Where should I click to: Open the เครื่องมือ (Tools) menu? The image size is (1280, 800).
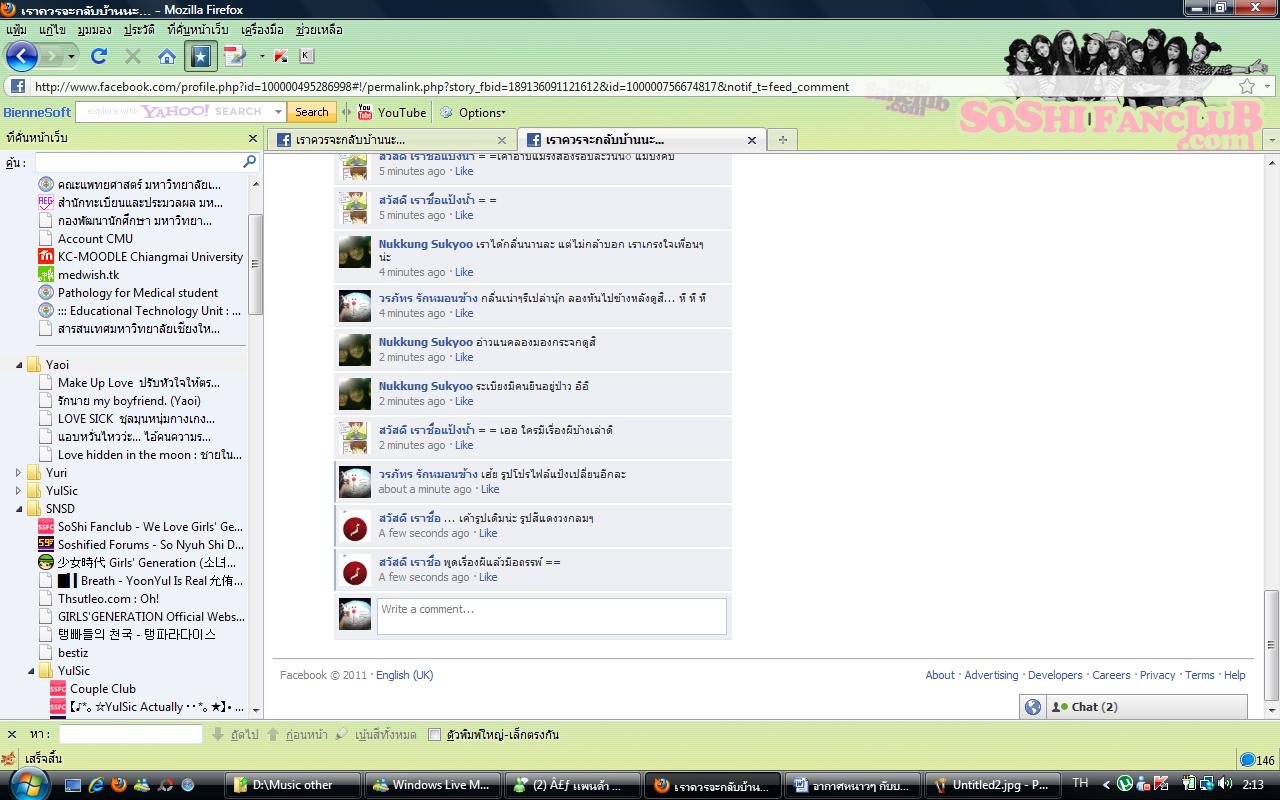(262, 30)
